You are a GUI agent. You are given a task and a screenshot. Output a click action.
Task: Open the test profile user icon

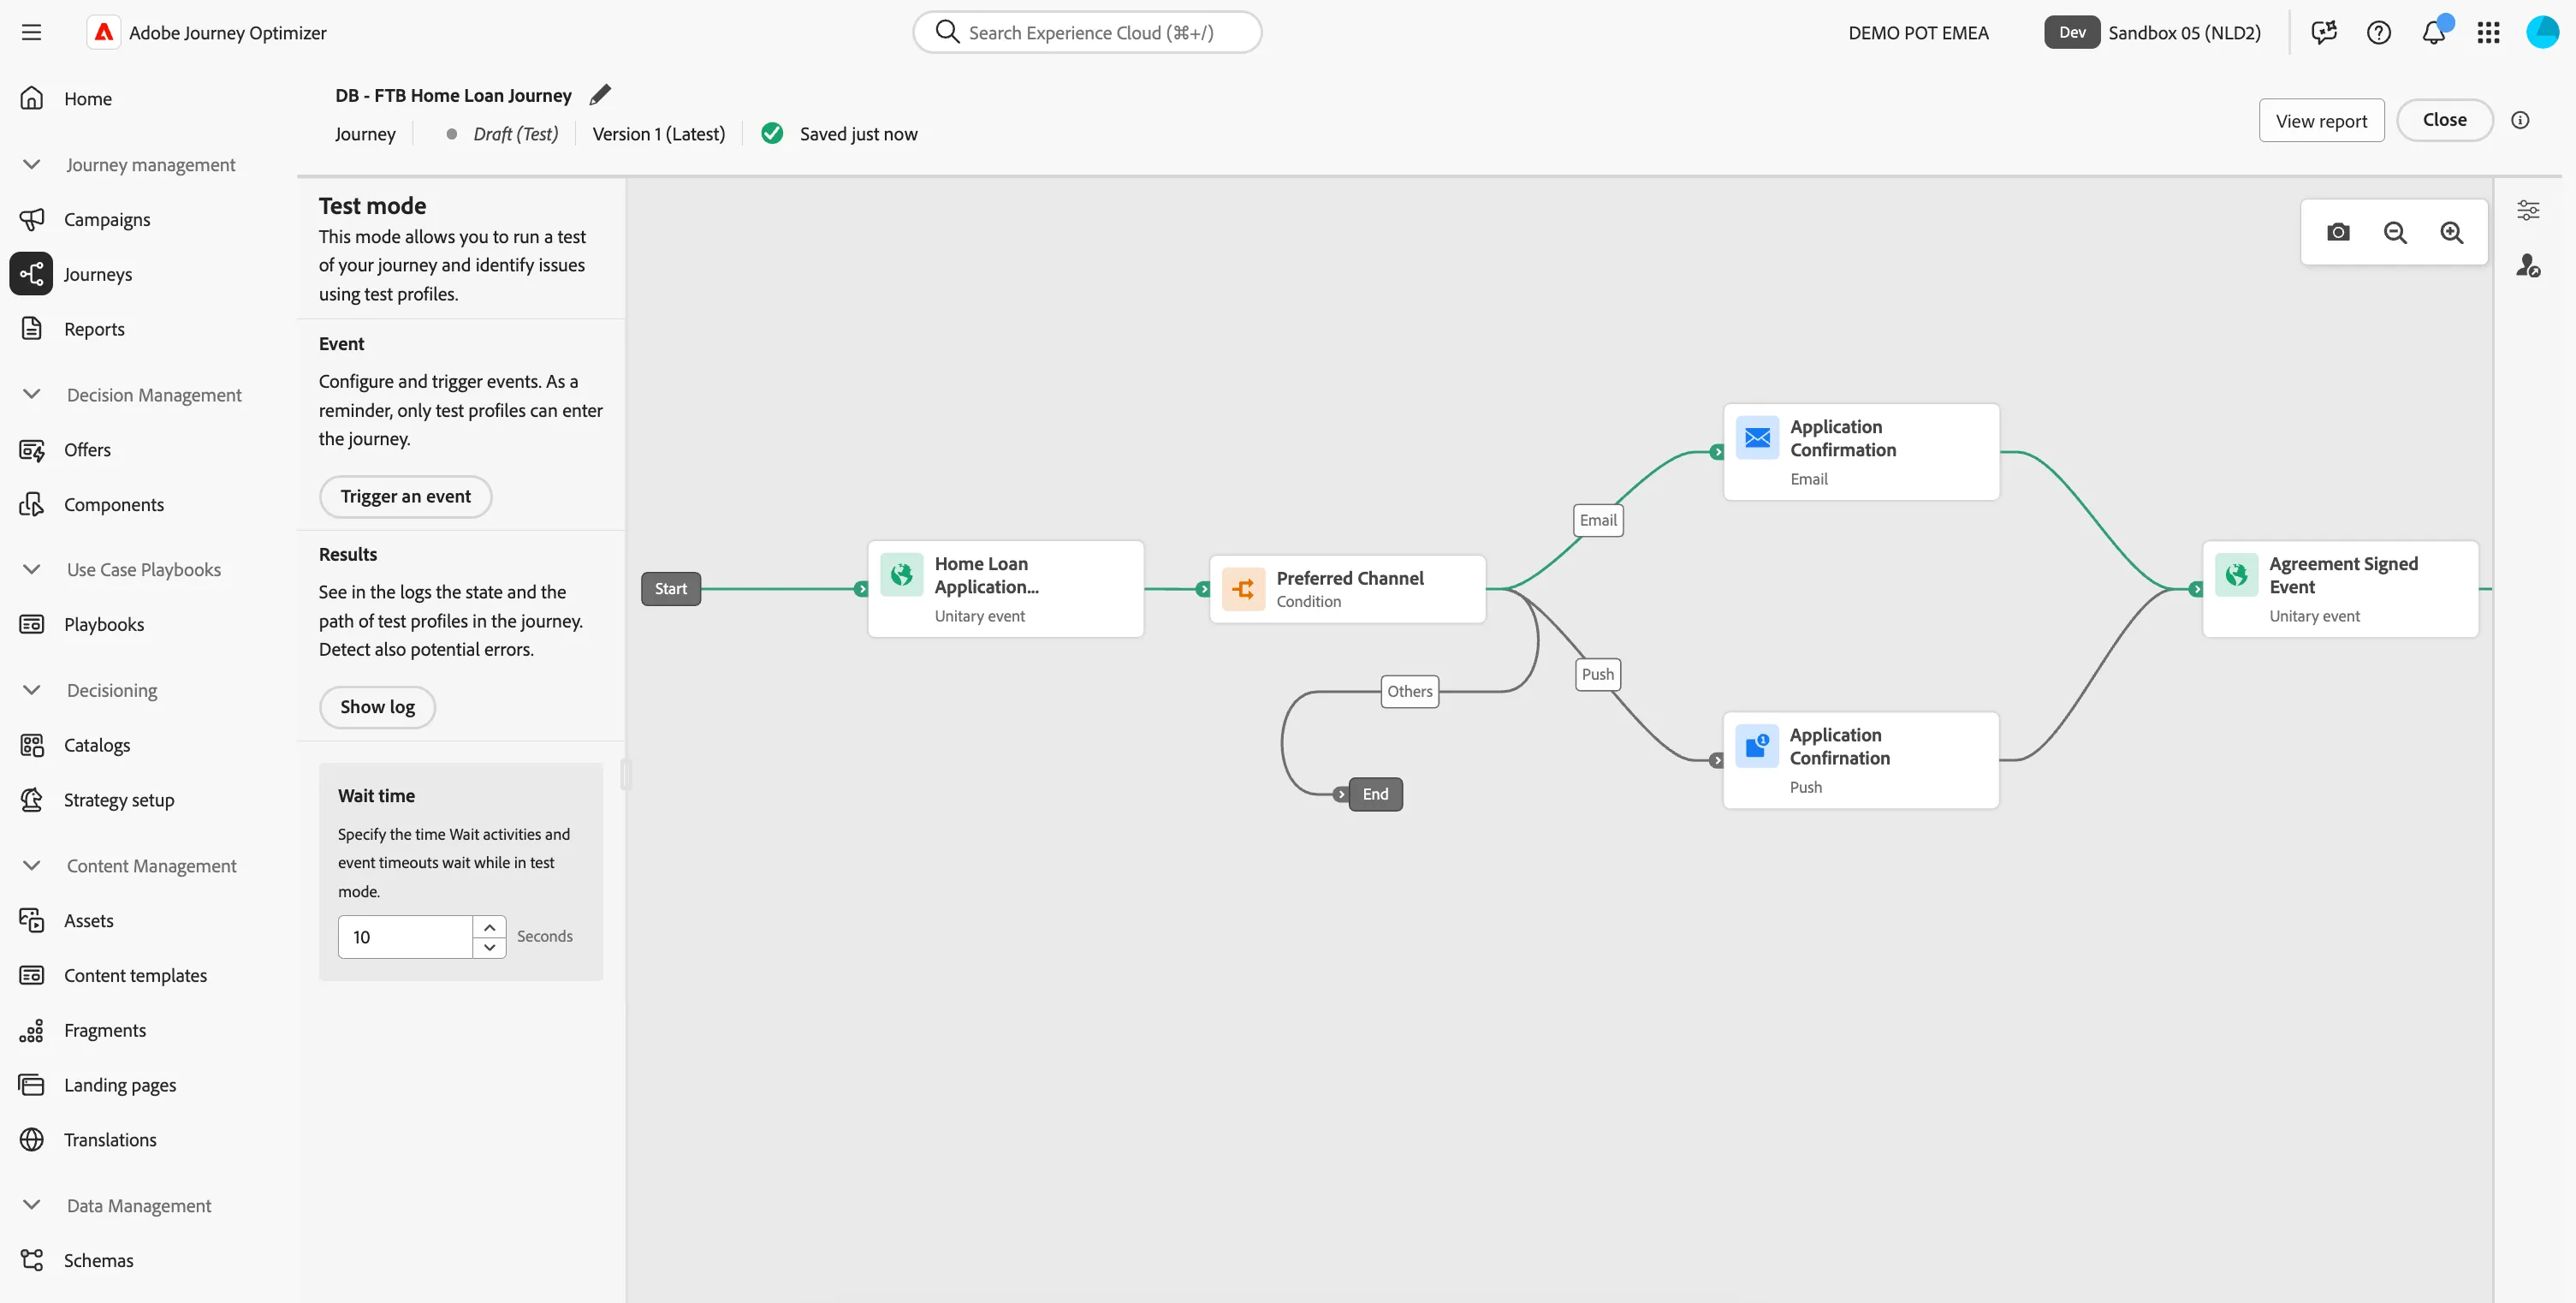tap(2528, 266)
